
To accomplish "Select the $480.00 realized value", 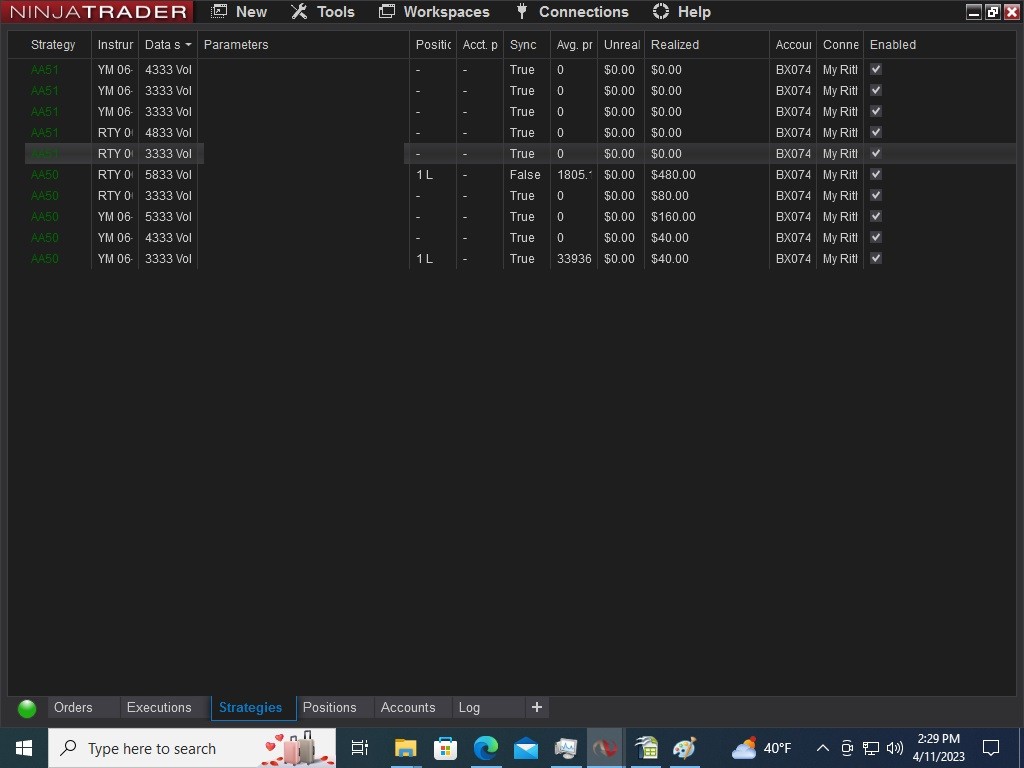I will [673, 175].
